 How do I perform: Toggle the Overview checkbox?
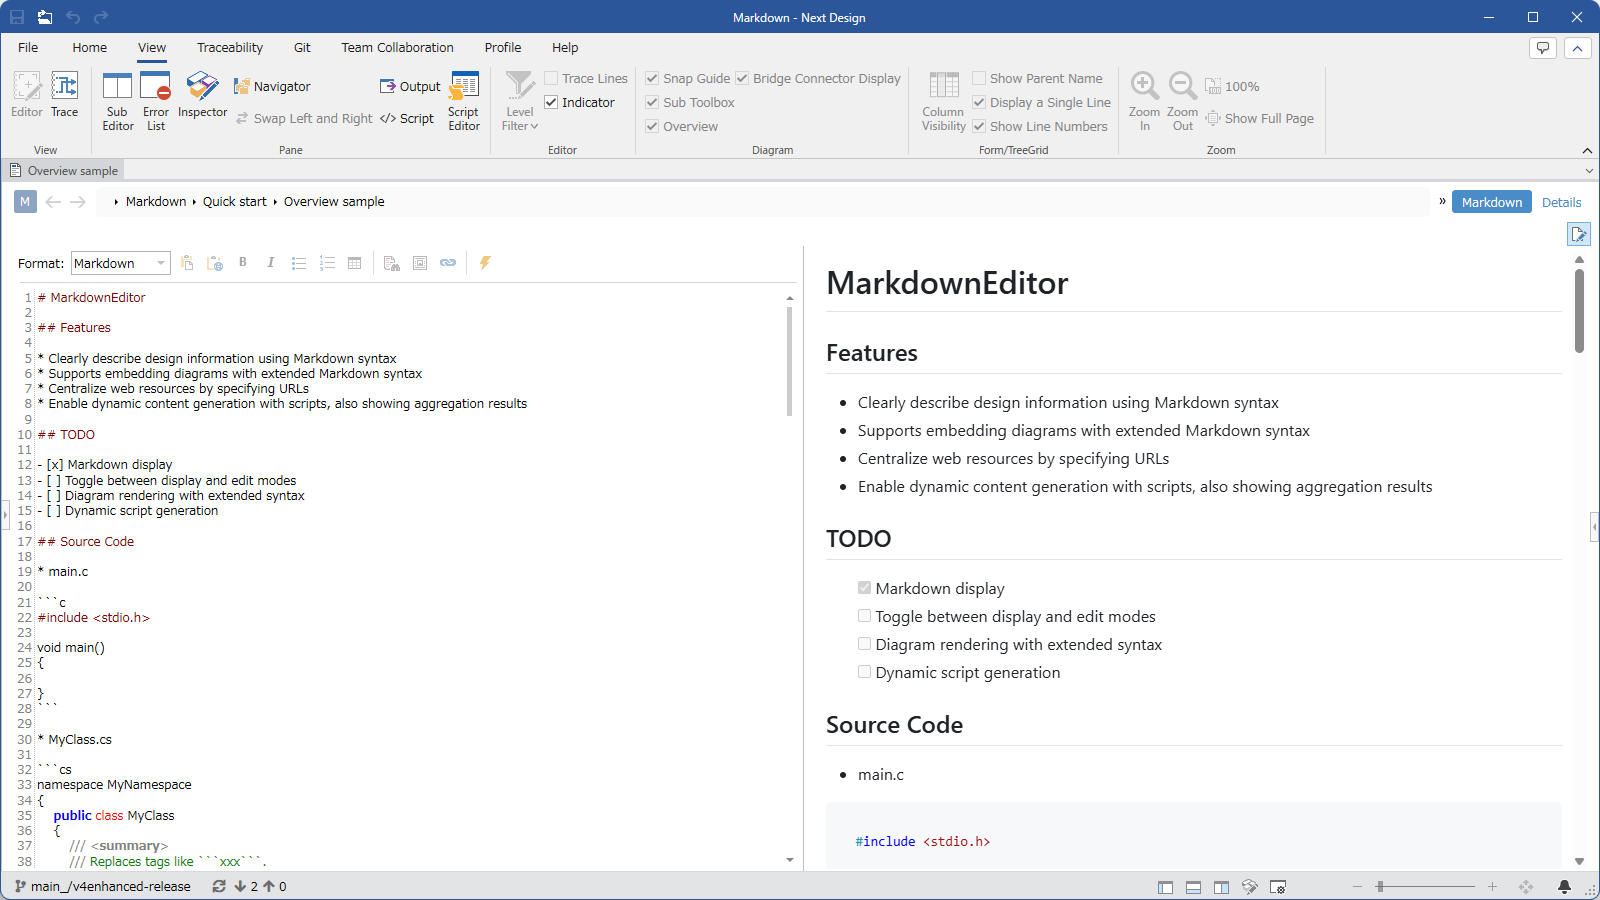[x=652, y=126]
